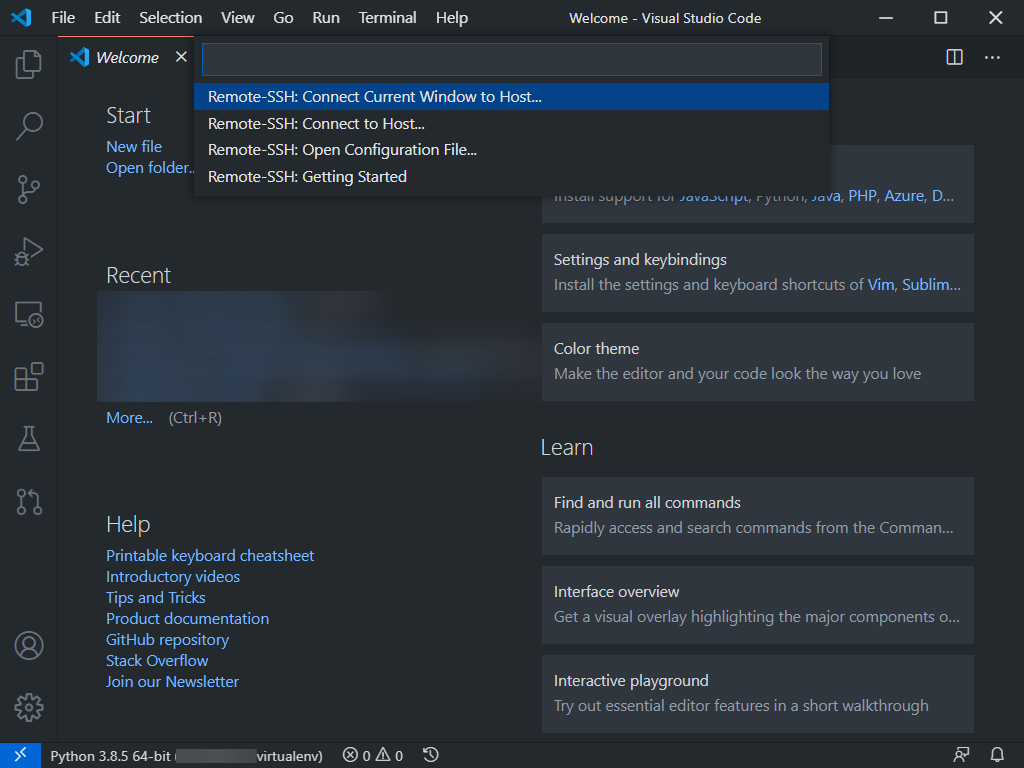Open Tips and Tricks link
The width and height of the screenshot is (1024, 768).
click(155, 598)
